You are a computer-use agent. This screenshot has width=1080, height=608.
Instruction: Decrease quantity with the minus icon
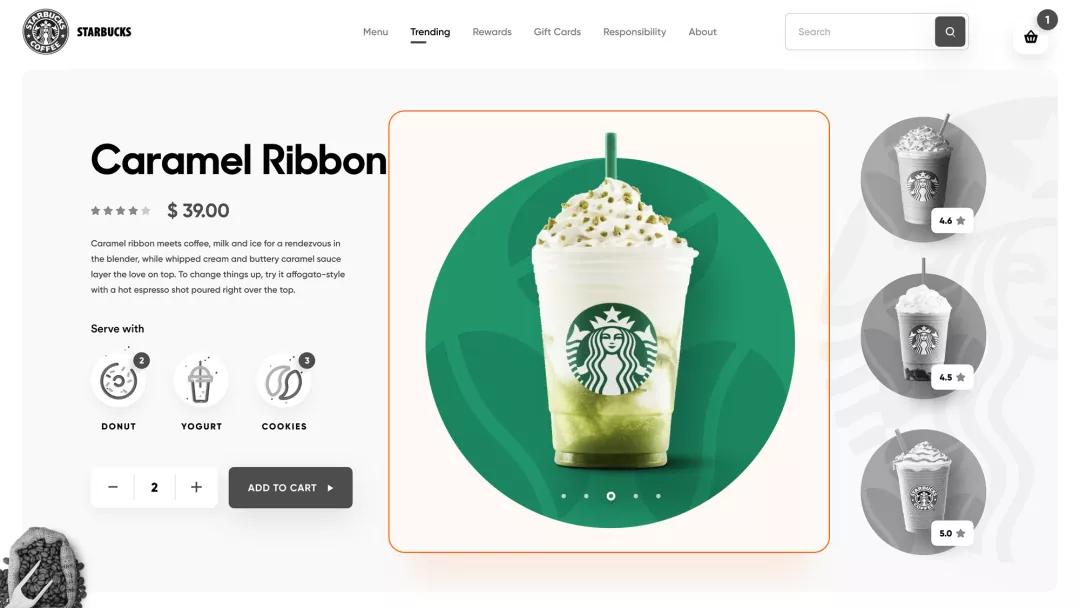113,488
